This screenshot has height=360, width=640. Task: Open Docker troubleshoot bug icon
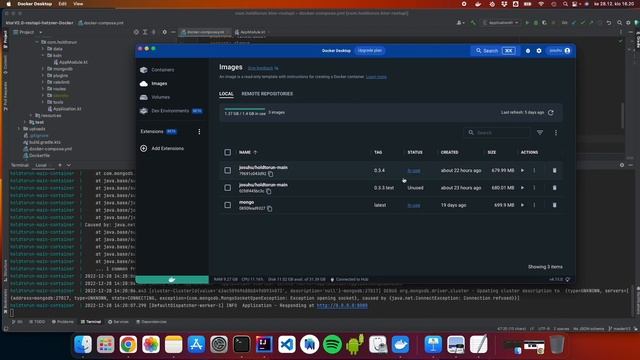click(528, 51)
